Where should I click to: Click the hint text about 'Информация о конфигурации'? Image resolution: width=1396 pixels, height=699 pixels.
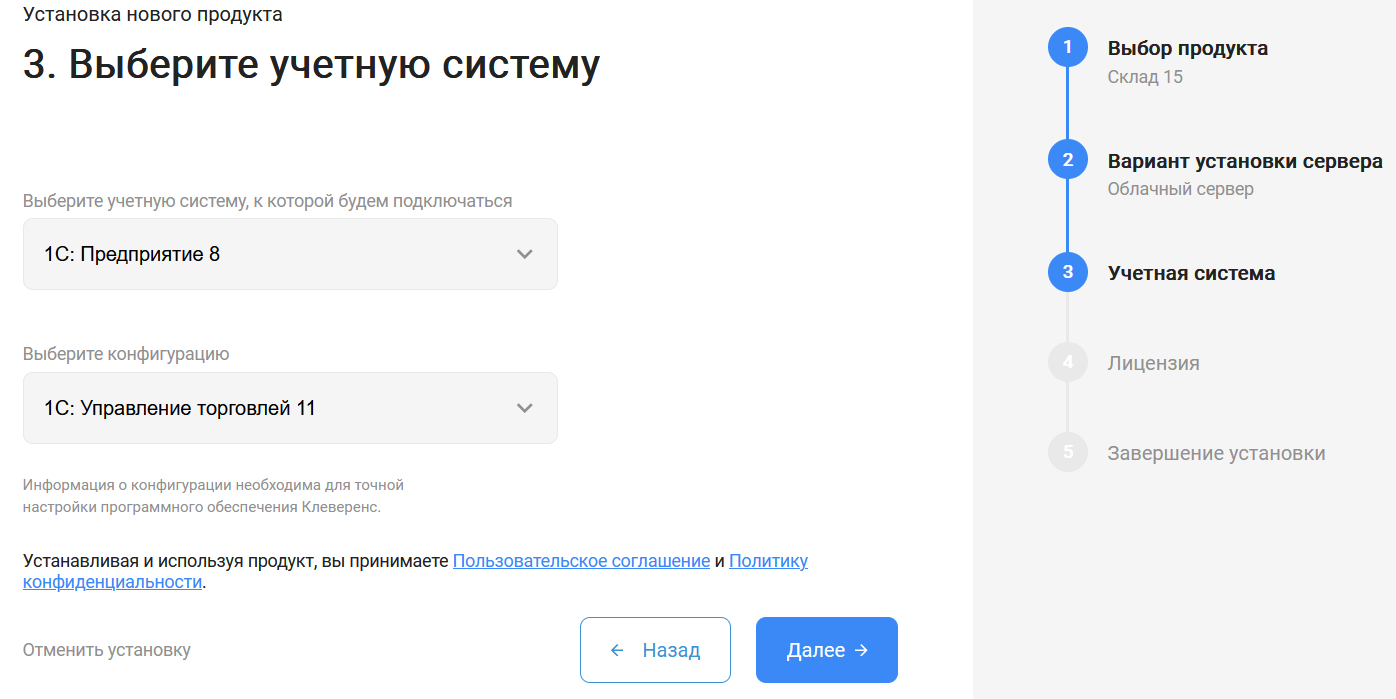pos(213,496)
